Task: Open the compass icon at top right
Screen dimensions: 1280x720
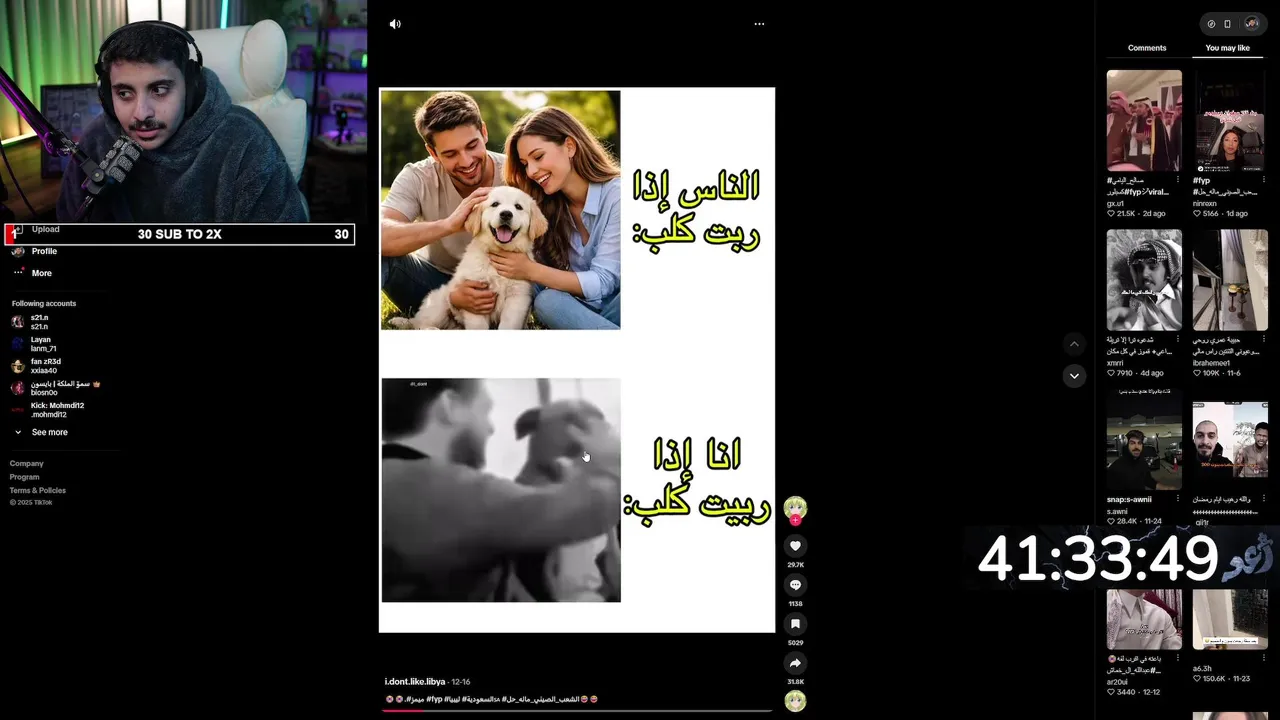Action: click(x=1211, y=24)
